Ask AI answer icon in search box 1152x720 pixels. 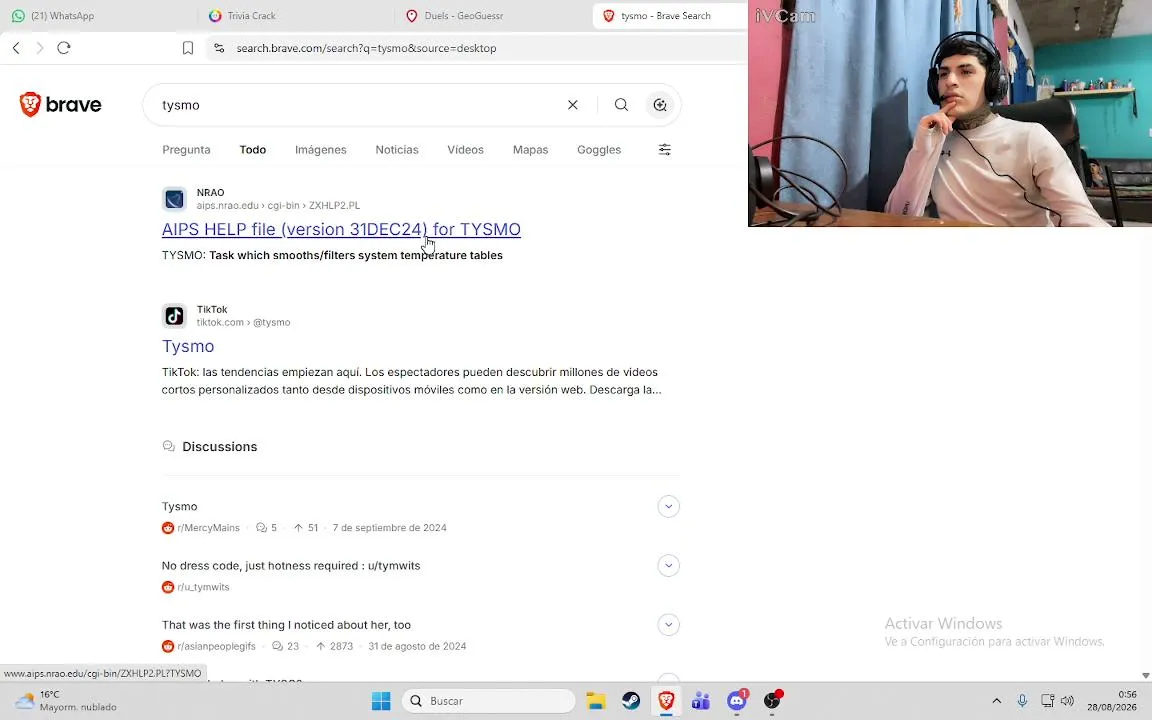660,105
